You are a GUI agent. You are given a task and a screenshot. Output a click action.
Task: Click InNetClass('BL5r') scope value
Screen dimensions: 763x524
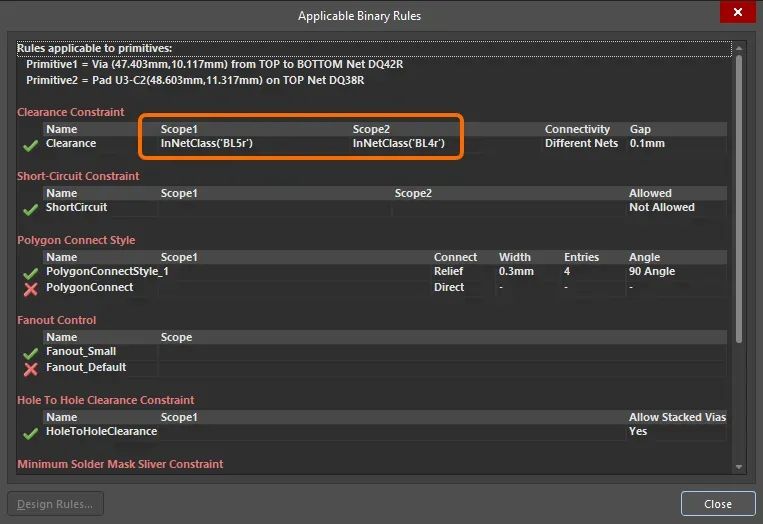(207, 143)
